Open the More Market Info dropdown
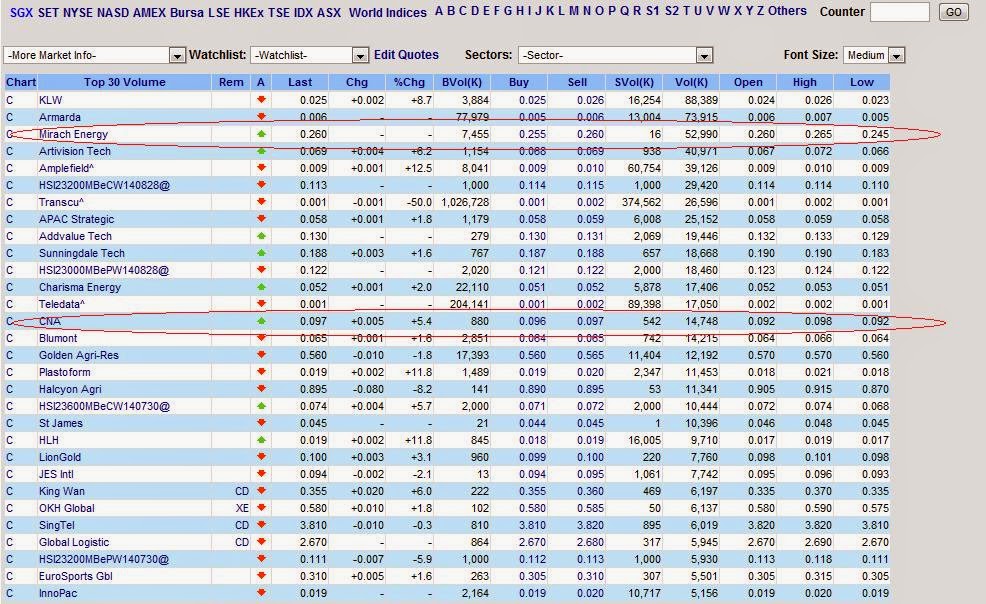Screen dimensions: 986x604 (x=94, y=55)
